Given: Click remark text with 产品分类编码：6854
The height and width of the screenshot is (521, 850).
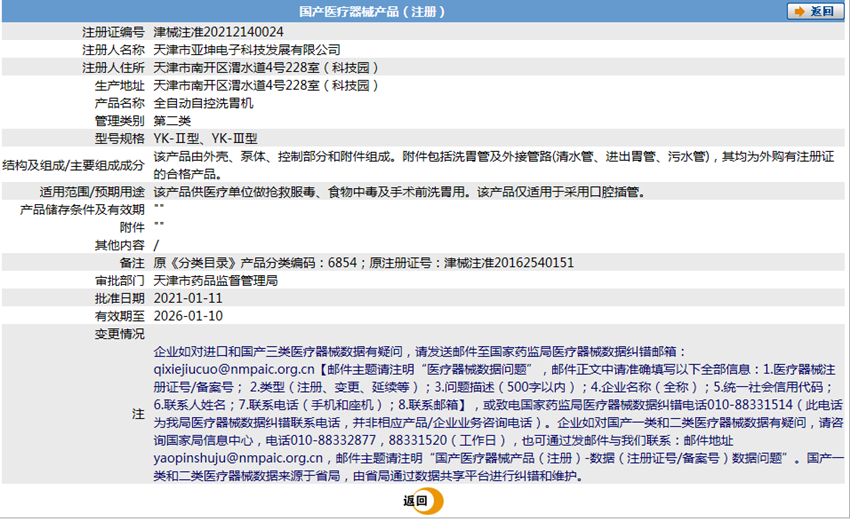Looking at the screenshot, I should (x=363, y=263).
